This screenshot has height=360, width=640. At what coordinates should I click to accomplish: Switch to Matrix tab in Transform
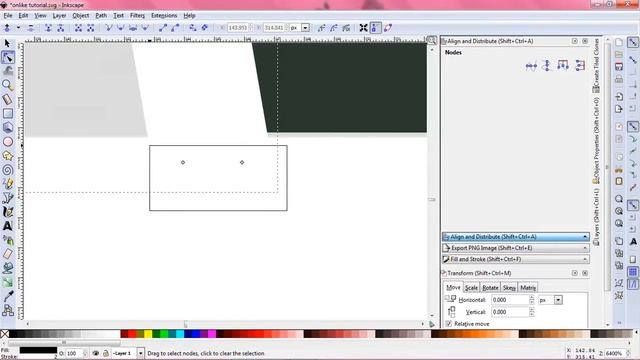[528, 288]
